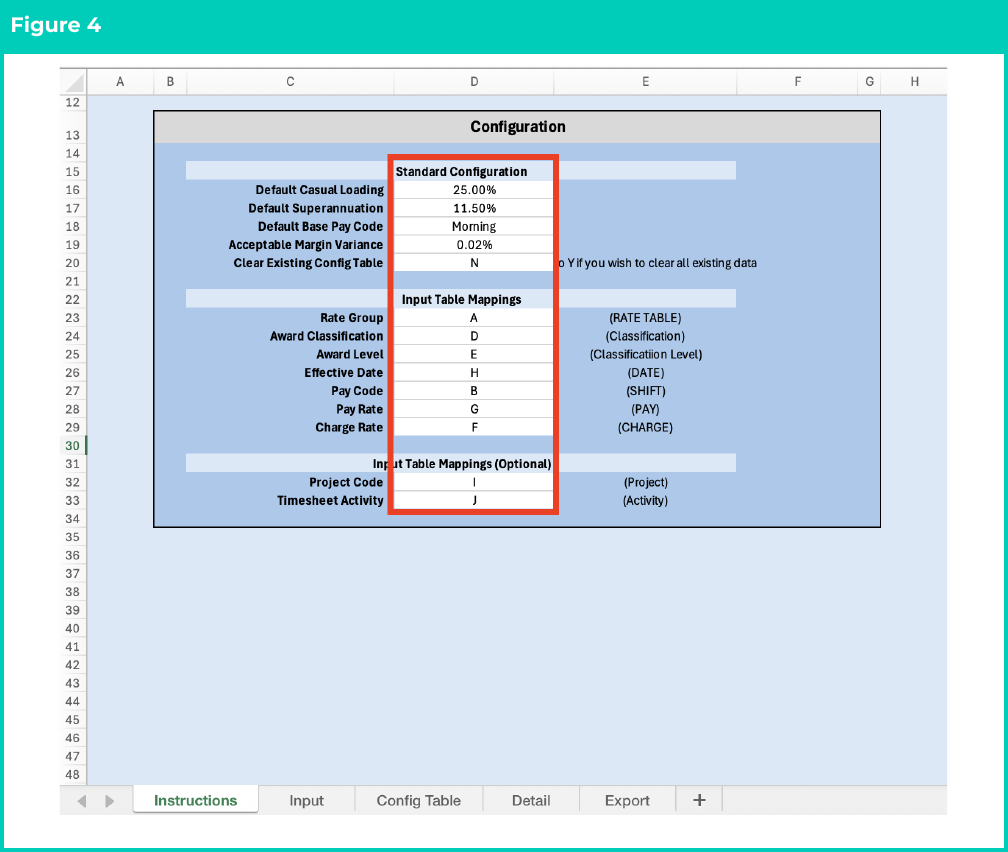This screenshot has width=1008, height=852.
Task: Select column G header
Action: point(869,82)
